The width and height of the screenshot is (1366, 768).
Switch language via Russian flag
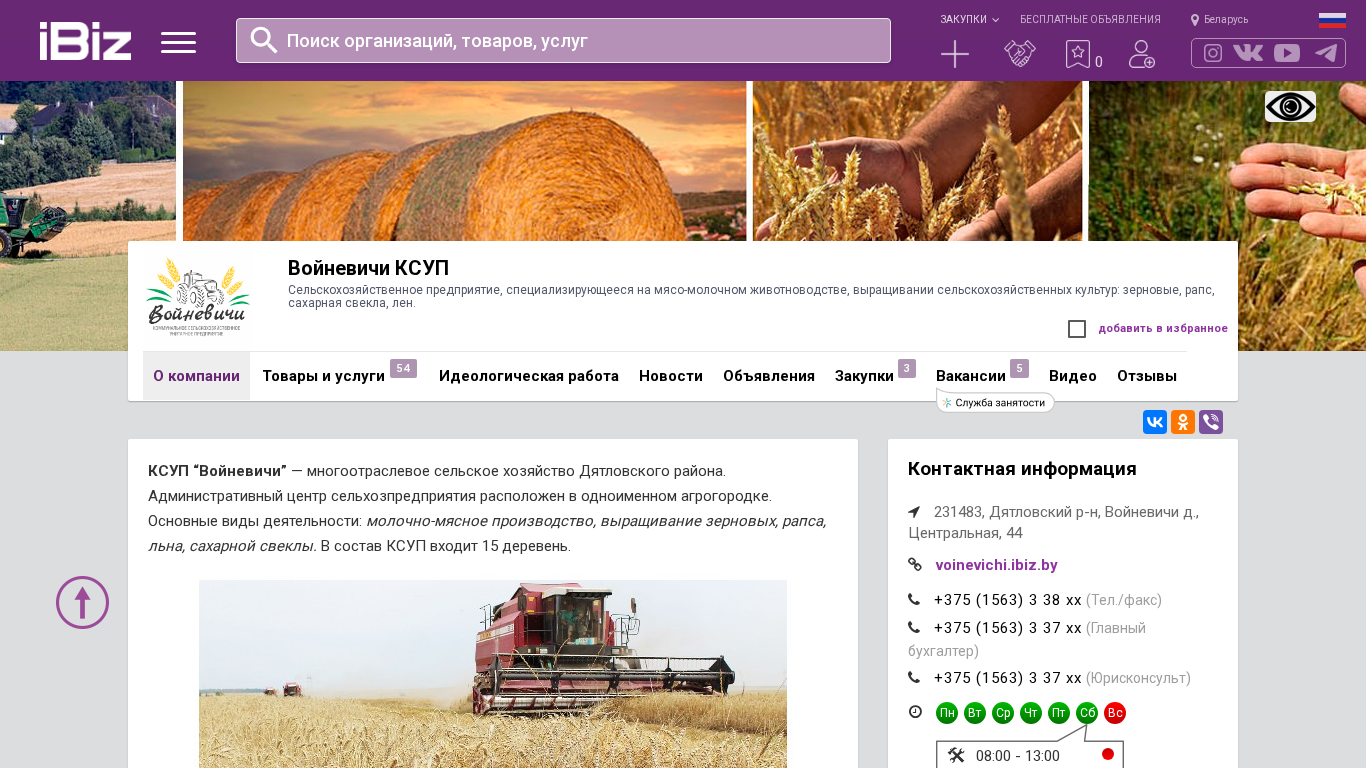click(1332, 20)
